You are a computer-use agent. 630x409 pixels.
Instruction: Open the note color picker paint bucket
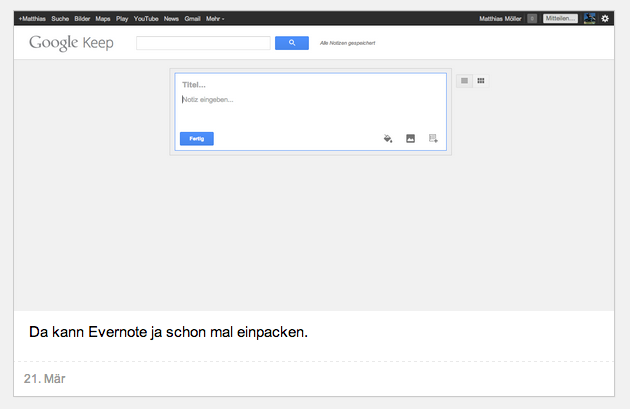point(388,139)
